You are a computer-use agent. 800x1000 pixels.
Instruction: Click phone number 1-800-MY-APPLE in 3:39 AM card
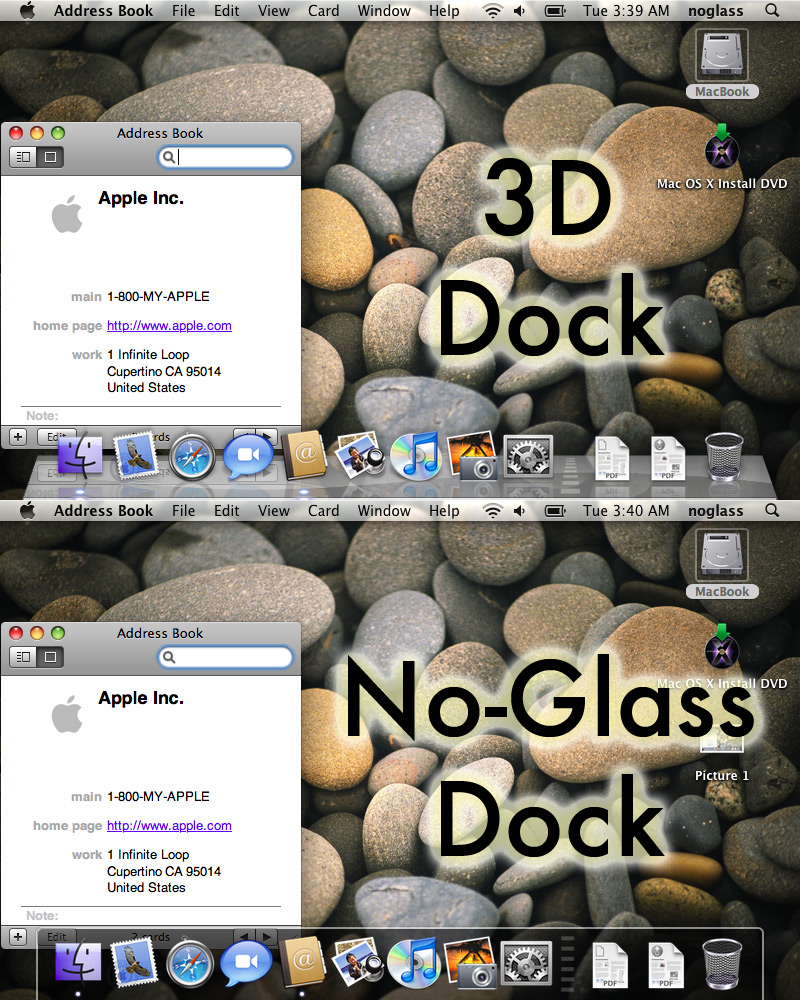point(158,297)
